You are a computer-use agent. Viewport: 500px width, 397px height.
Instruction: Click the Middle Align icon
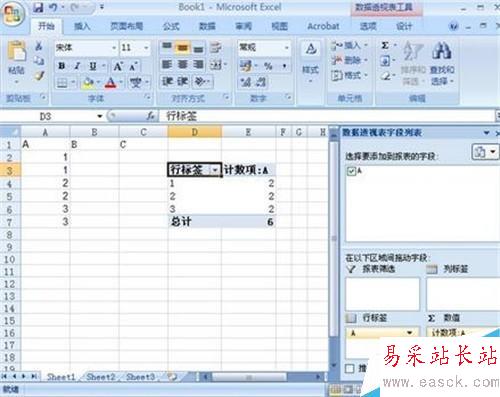pyautogui.click(x=182, y=48)
